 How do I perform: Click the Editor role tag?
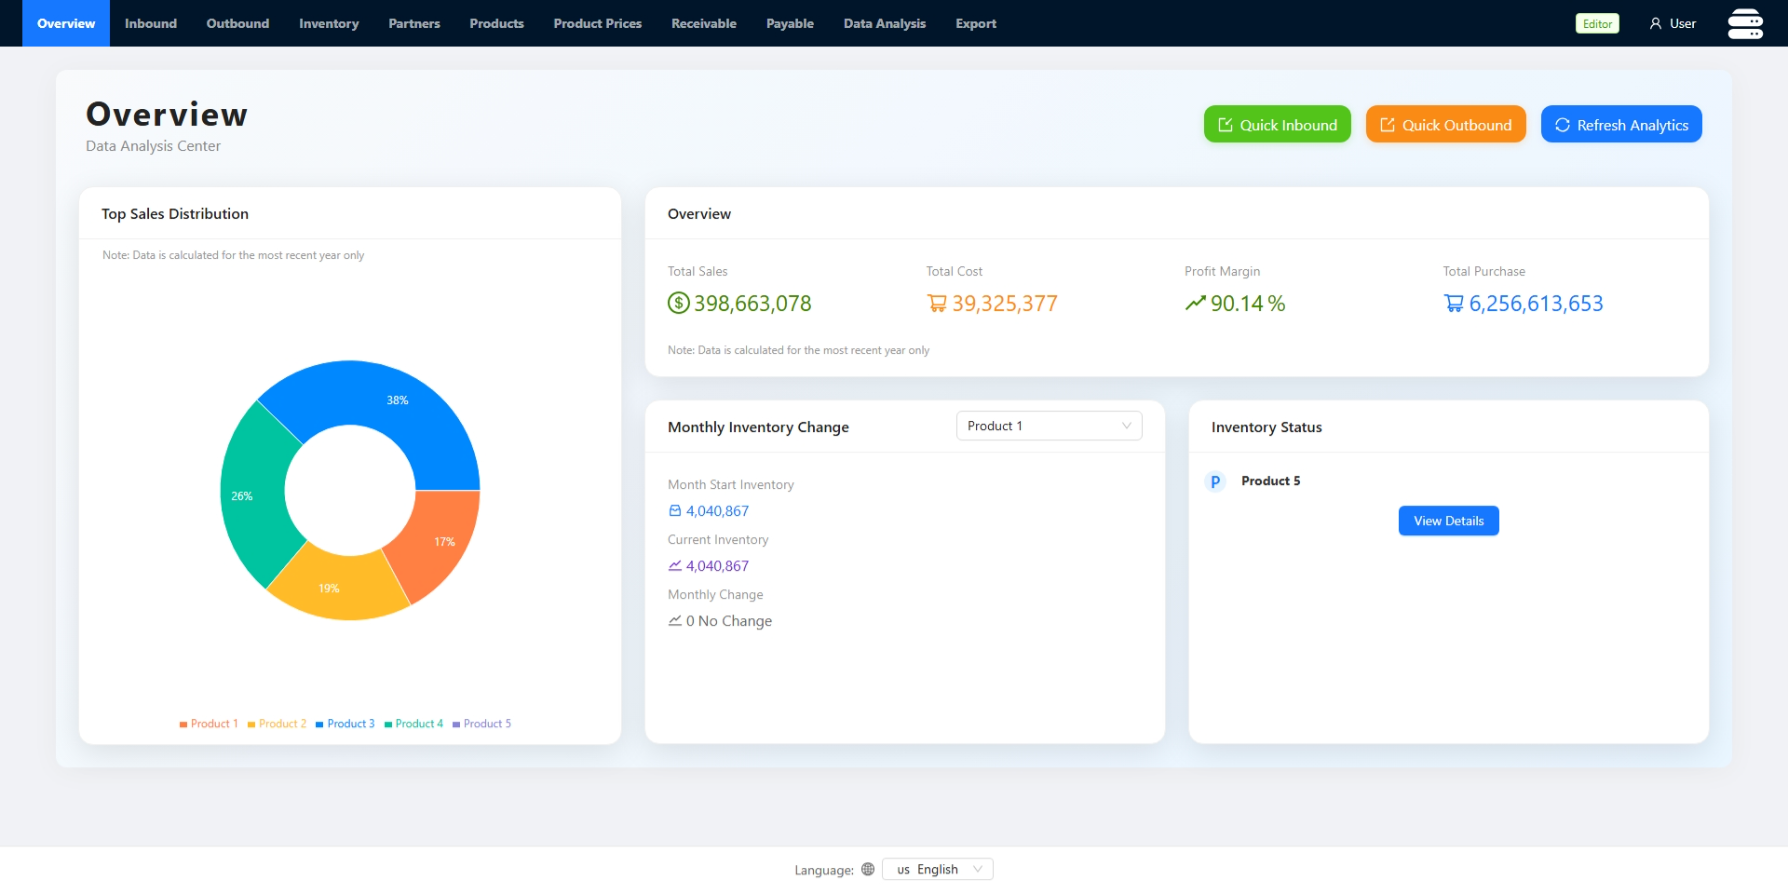coord(1597,24)
